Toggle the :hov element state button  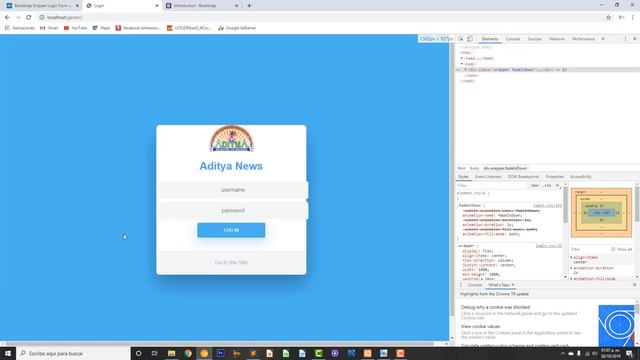(535, 186)
